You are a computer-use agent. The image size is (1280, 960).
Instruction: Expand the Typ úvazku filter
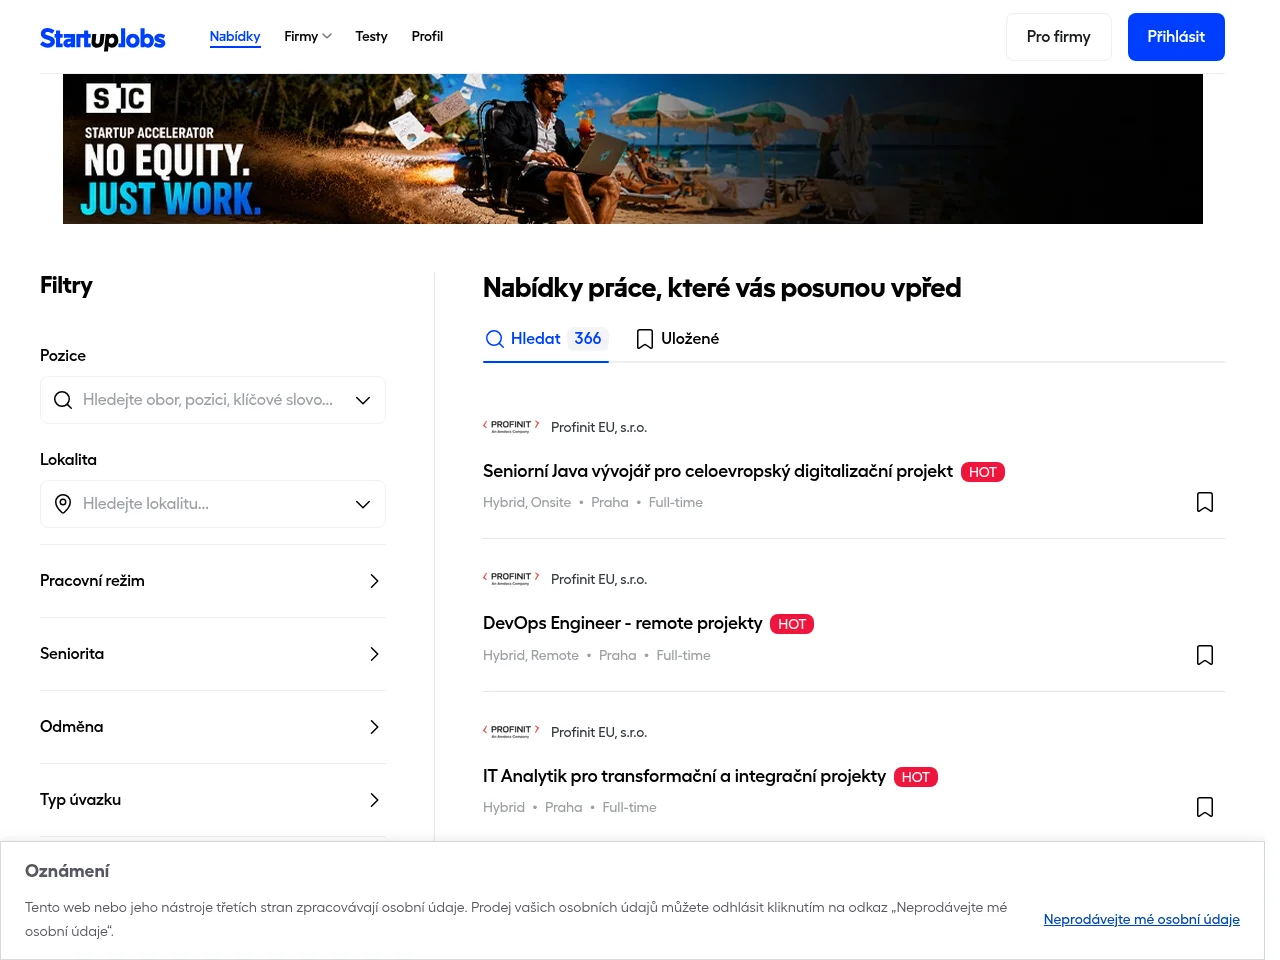pos(213,800)
